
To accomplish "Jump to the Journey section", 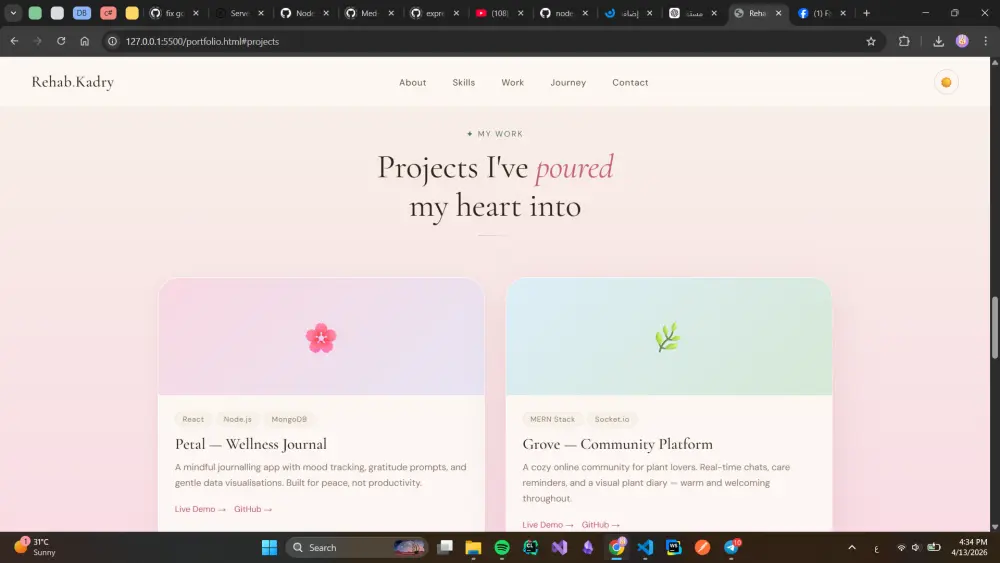I will pos(568,82).
